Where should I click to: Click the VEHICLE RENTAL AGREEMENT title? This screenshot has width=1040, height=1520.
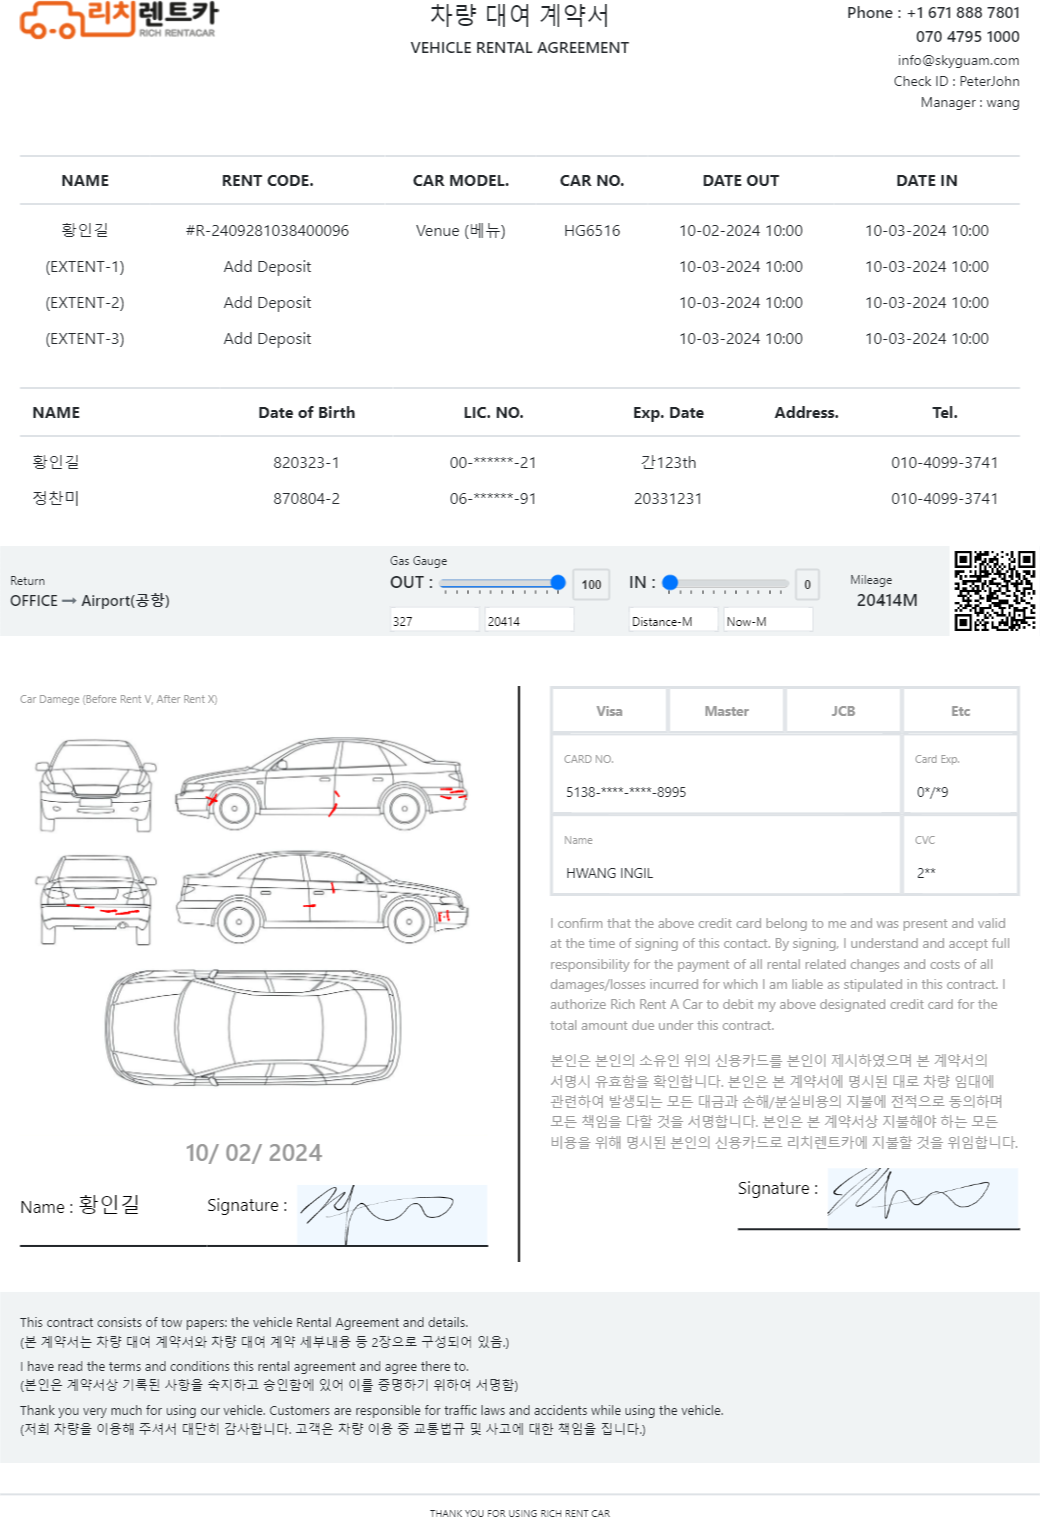tap(520, 48)
